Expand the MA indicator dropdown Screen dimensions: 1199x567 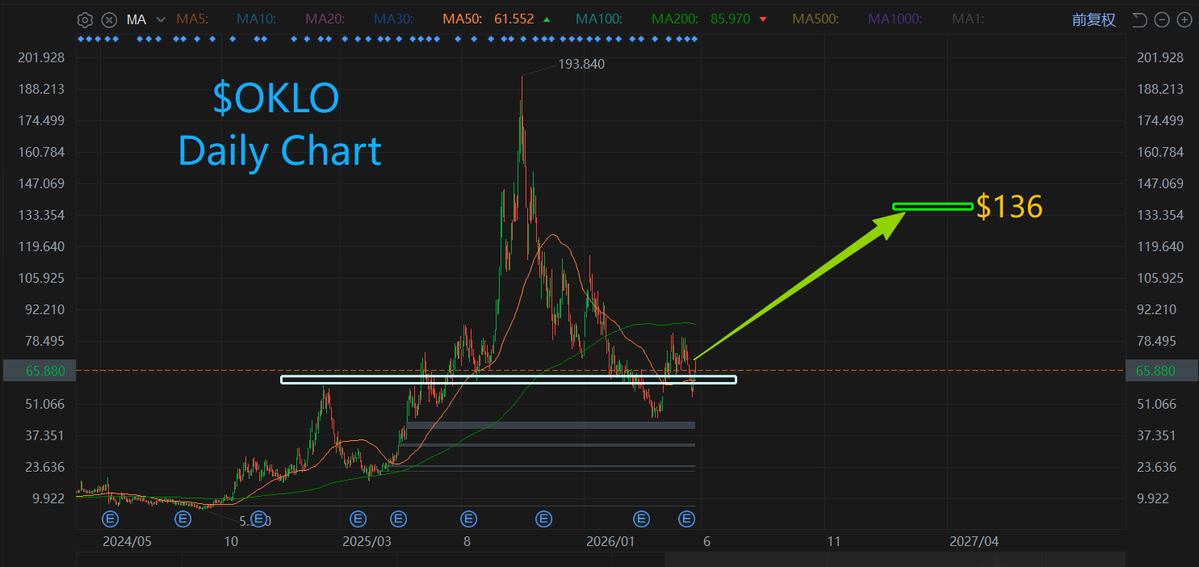click(x=161, y=20)
